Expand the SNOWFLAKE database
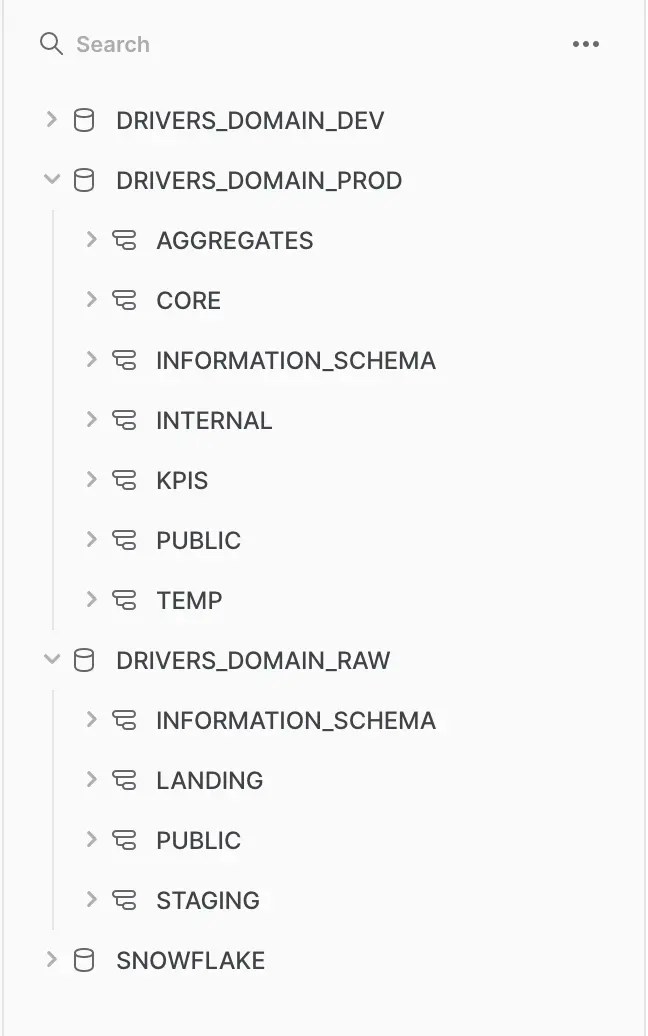Screen dimensions: 648x1036 pos(50,960)
